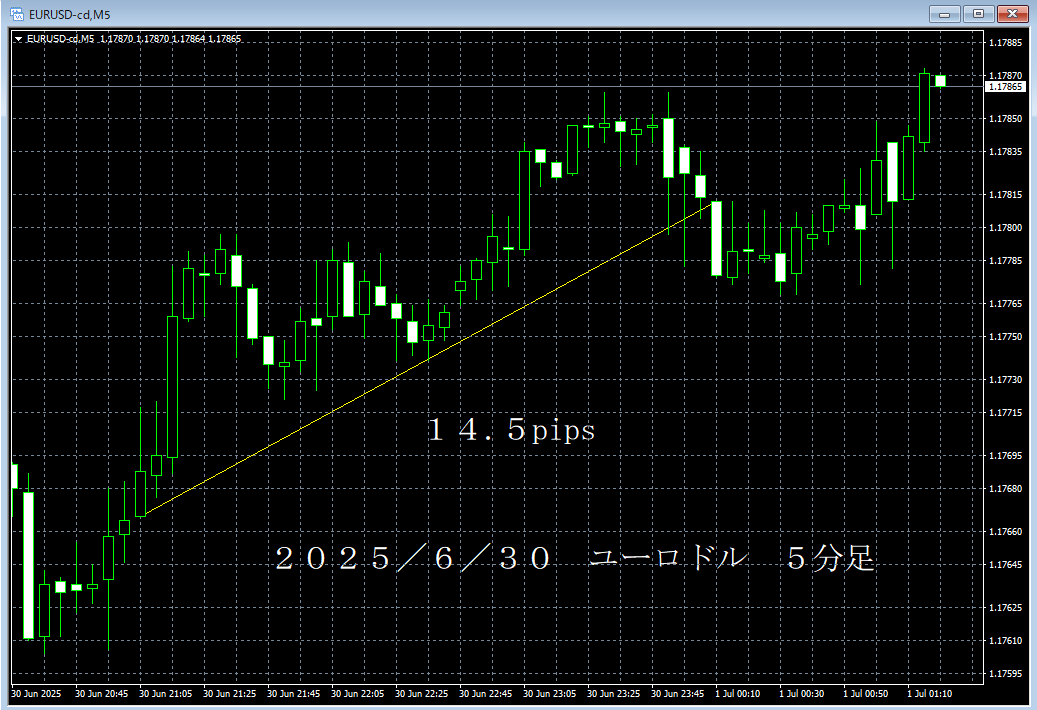This screenshot has width=1037, height=710.
Task: Click the 1.17885 level on price scale
Action: pyautogui.click(x=1004, y=43)
